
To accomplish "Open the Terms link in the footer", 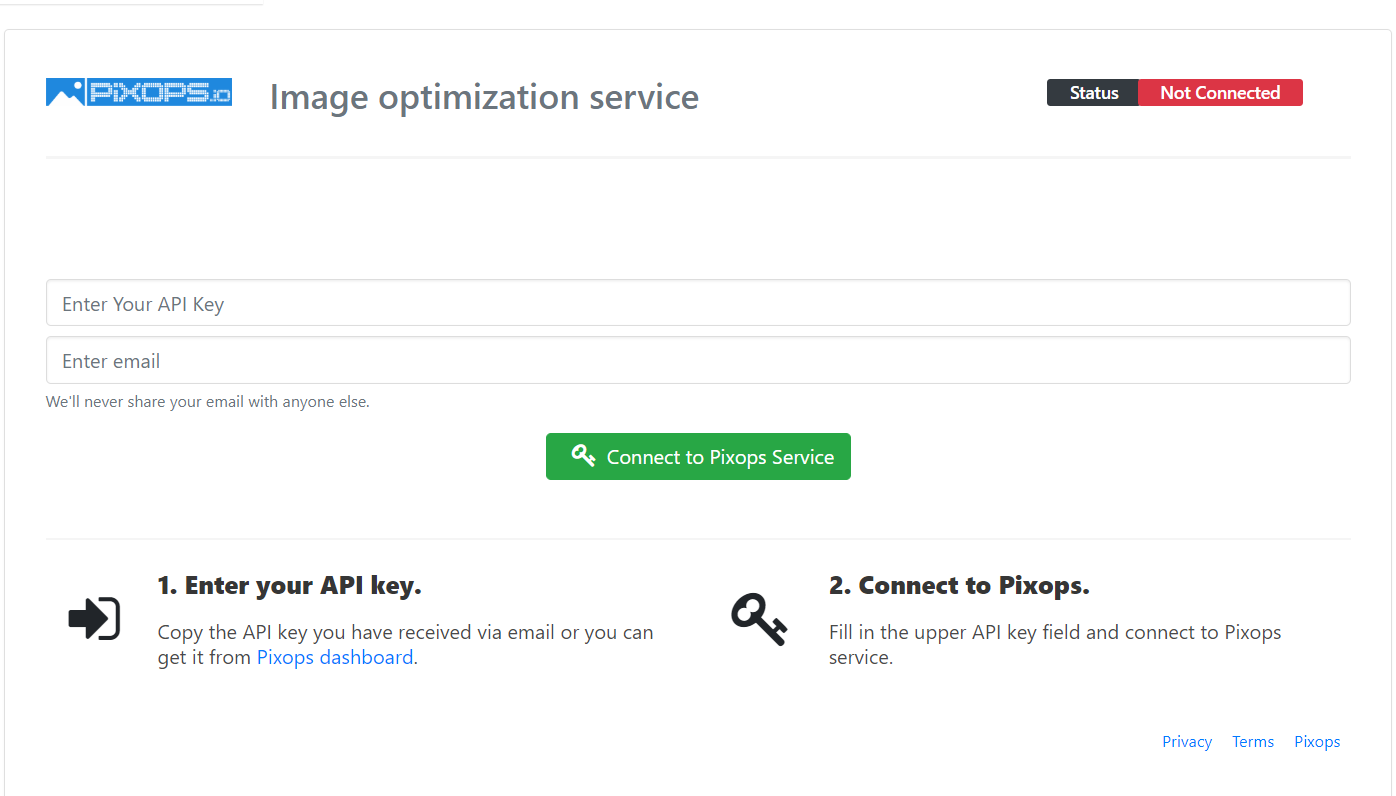I will (x=1253, y=741).
